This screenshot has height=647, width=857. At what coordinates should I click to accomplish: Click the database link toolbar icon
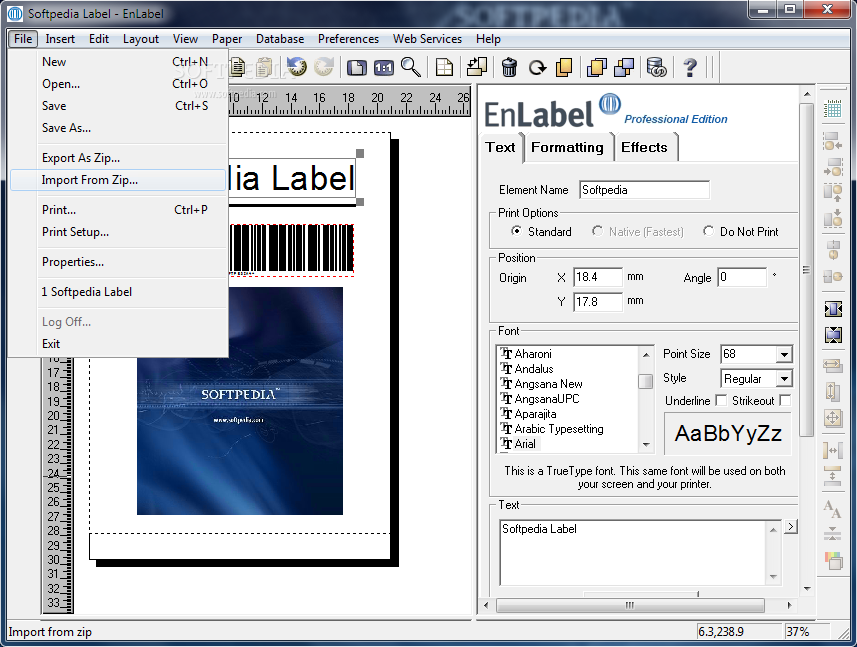coord(656,68)
